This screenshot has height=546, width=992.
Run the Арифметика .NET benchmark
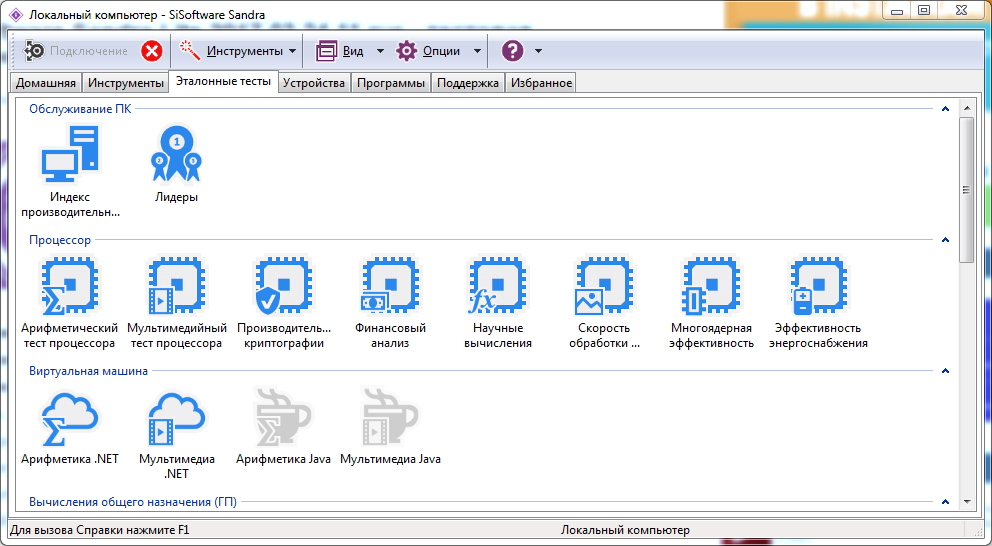pos(69,416)
